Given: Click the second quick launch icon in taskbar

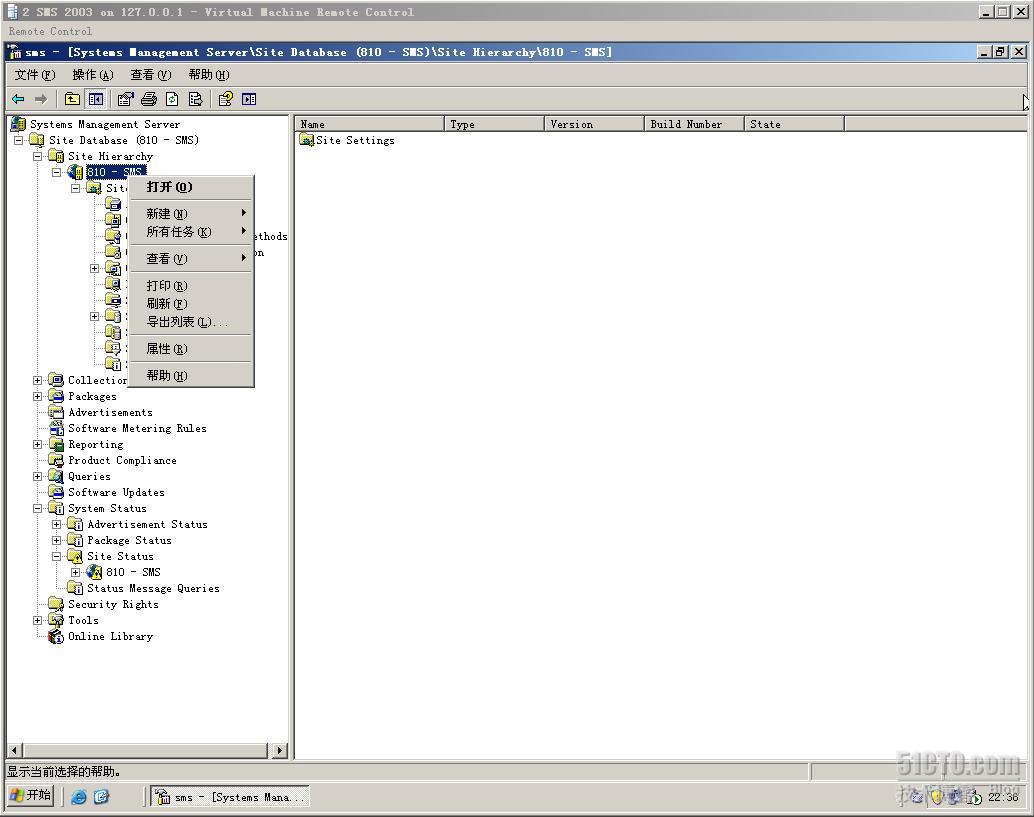Looking at the screenshot, I should click(101, 797).
